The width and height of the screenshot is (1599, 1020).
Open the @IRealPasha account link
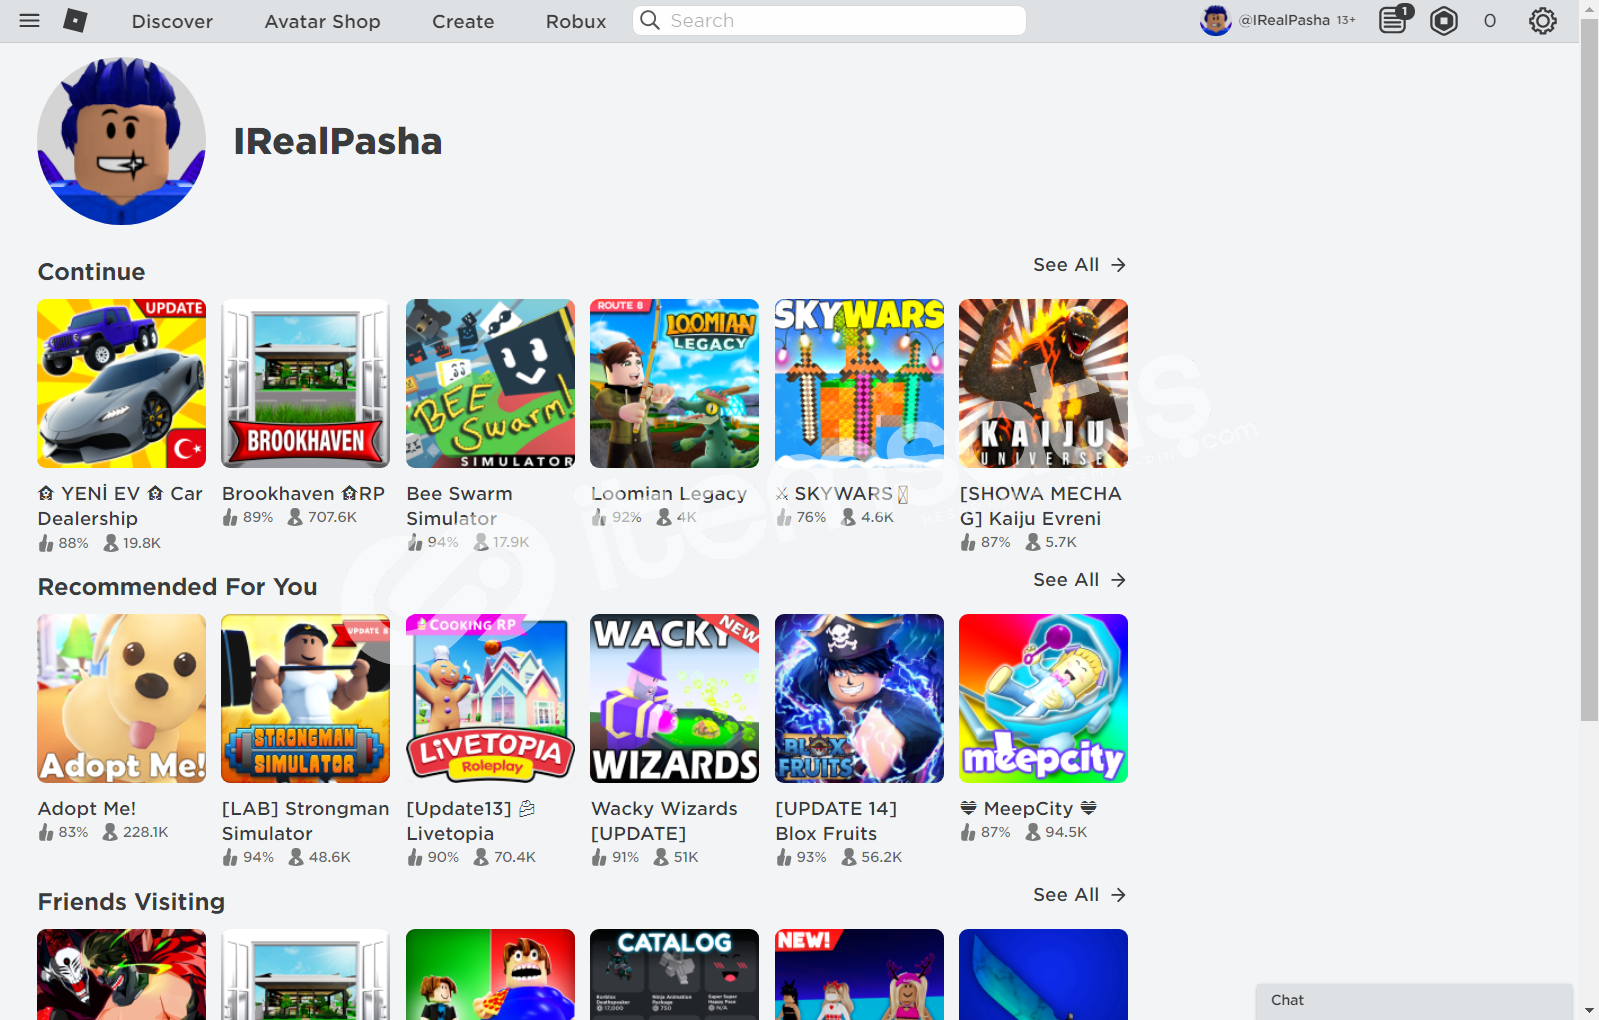coord(1284,20)
